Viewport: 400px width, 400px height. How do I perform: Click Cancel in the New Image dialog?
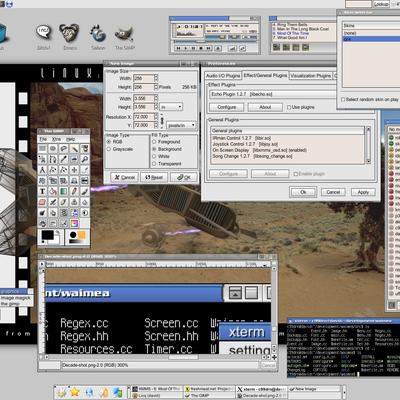click(x=125, y=177)
